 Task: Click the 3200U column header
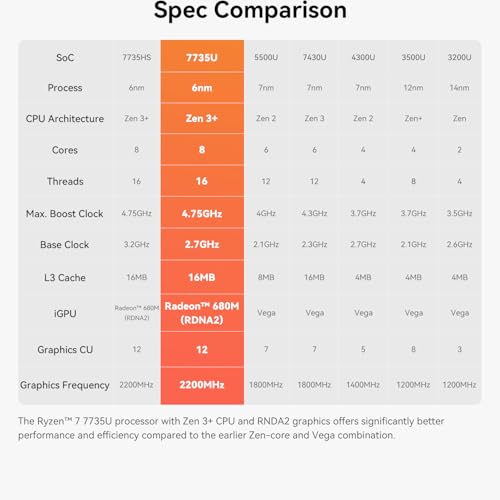459,57
